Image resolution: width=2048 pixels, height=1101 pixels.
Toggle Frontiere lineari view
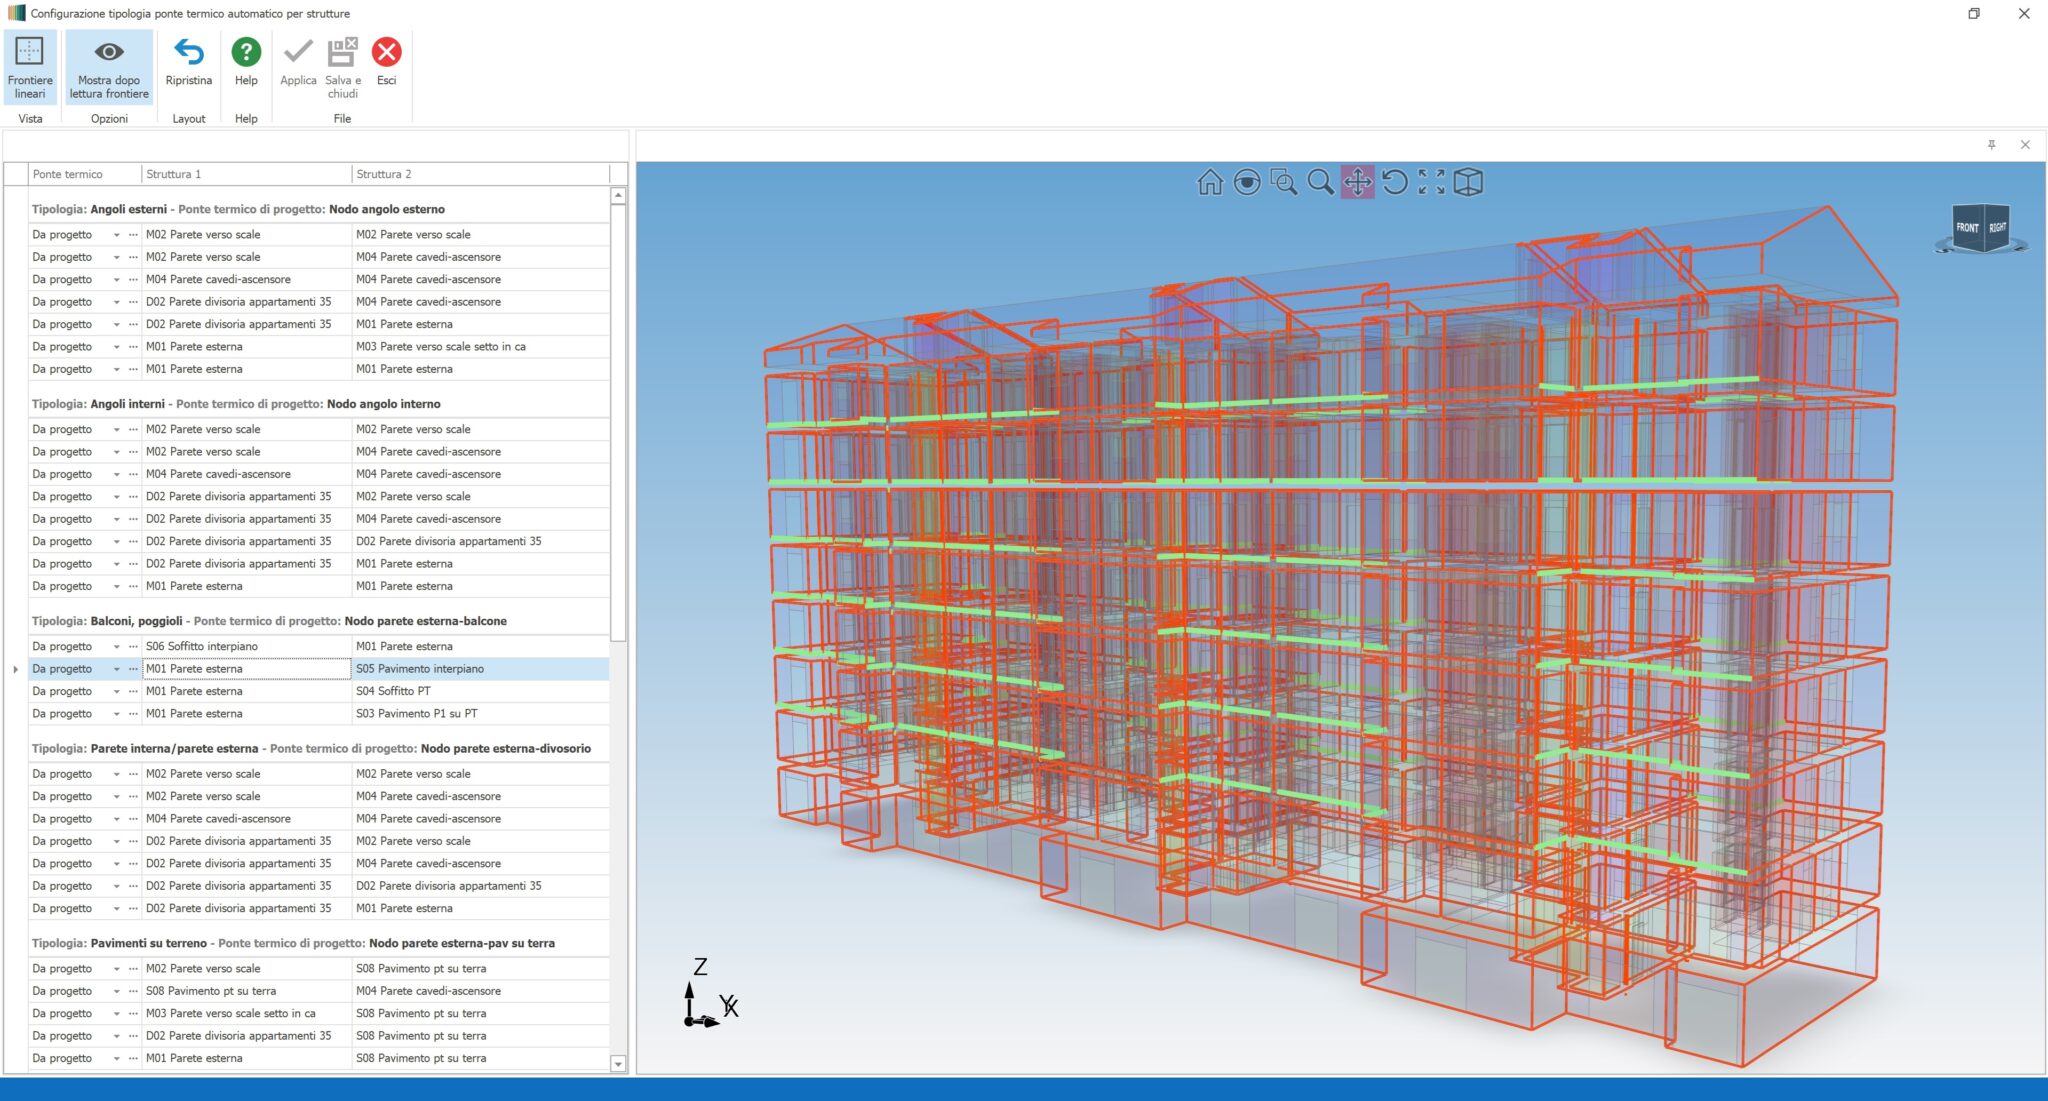[x=30, y=66]
